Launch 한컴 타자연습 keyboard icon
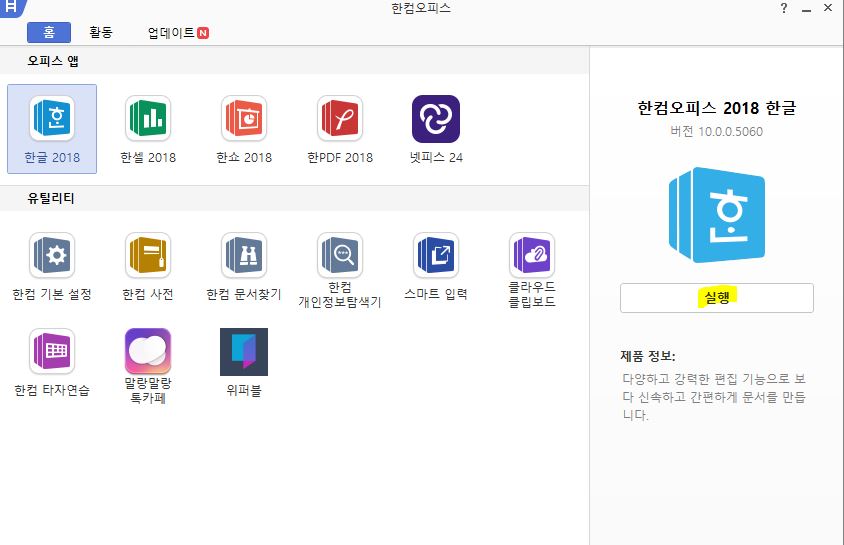 click(52, 351)
